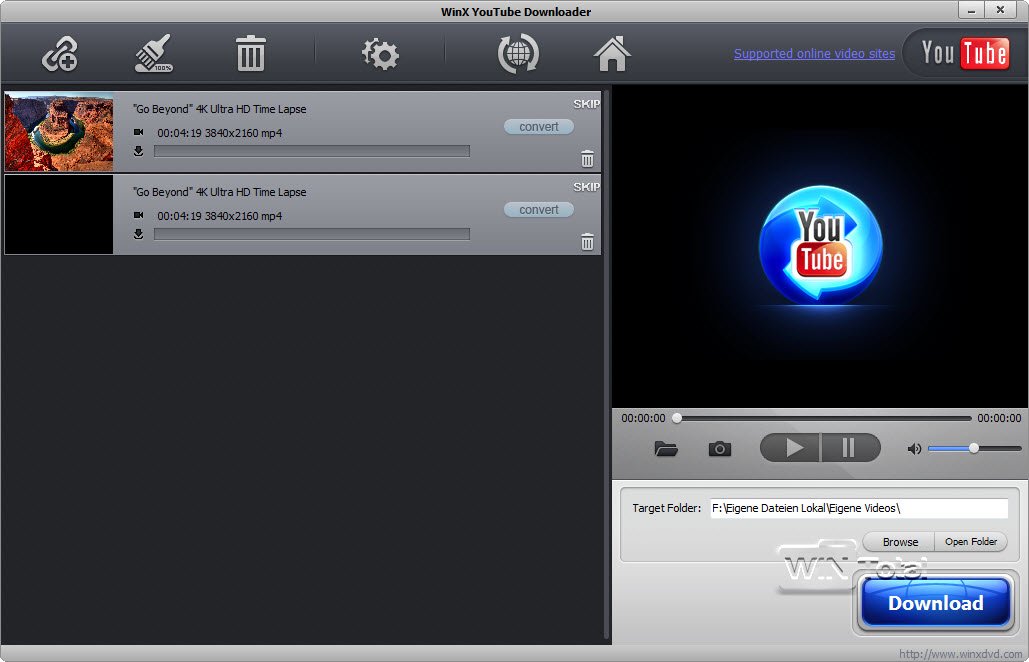
Task: Click convert button on second video
Action: tap(539, 209)
